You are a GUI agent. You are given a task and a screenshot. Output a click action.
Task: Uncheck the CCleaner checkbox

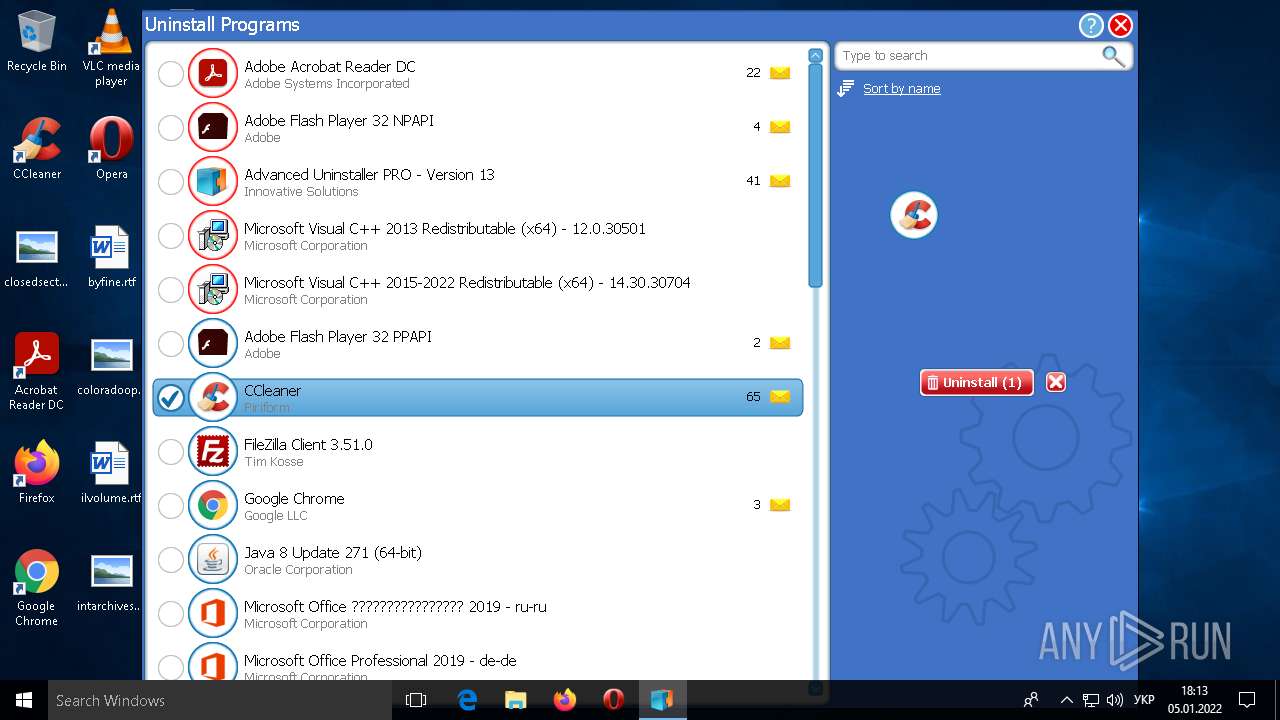click(x=171, y=397)
